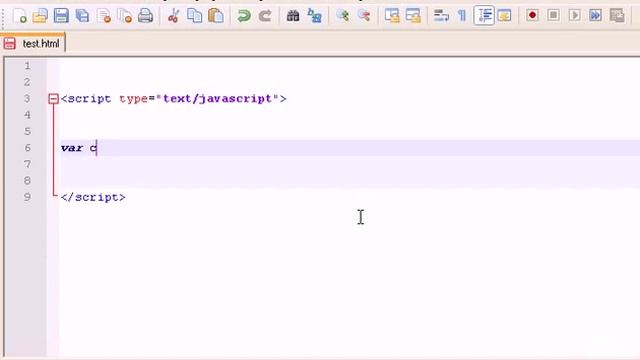
Task: Stop macro recording
Action: coord(553,16)
